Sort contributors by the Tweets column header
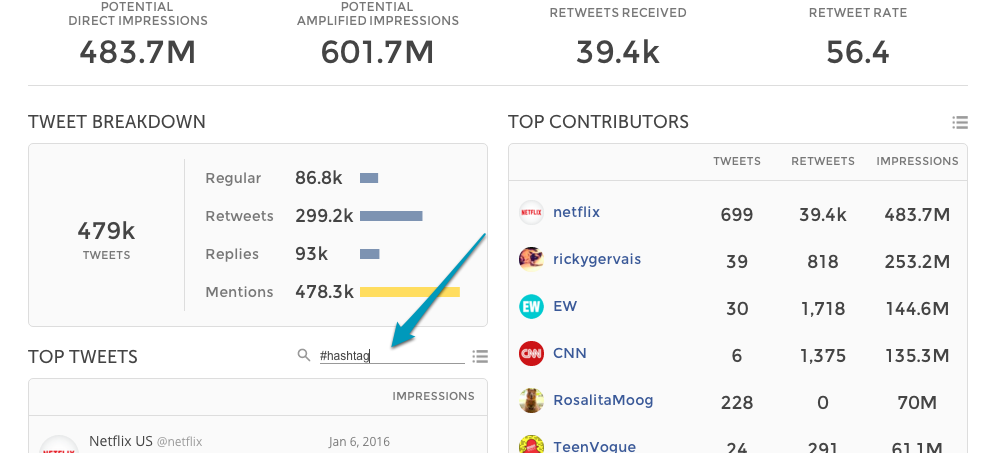982x453 pixels. (x=737, y=161)
